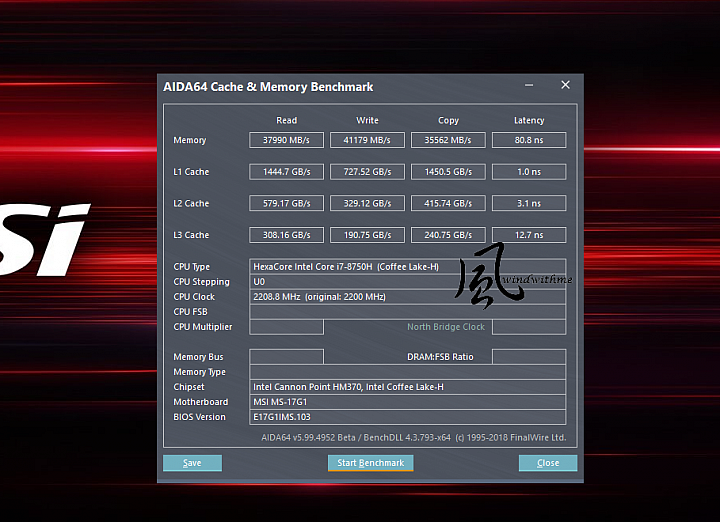Click Start Benchmark button
Screen dimensions: 720x522
(371, 463)
